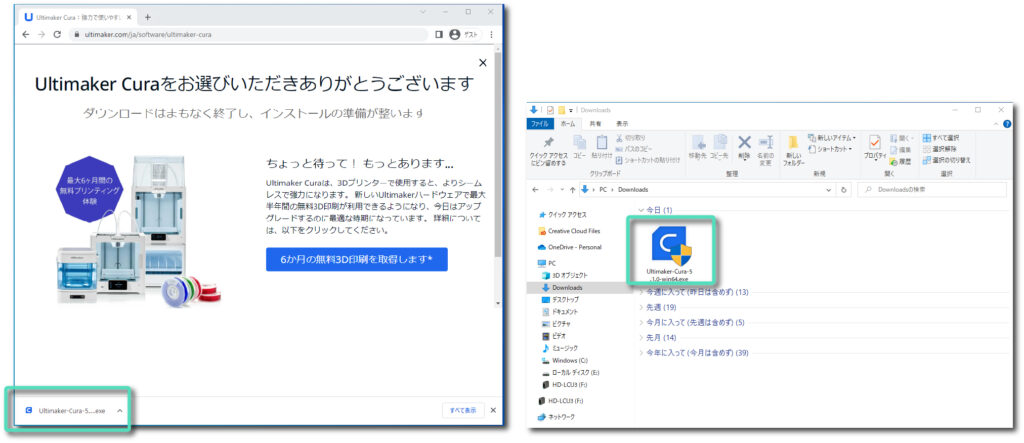The width and height of the screenshot is (1024, 443).
Task: Click 履歴 in the ribbon 開く group
Action: 900,161
